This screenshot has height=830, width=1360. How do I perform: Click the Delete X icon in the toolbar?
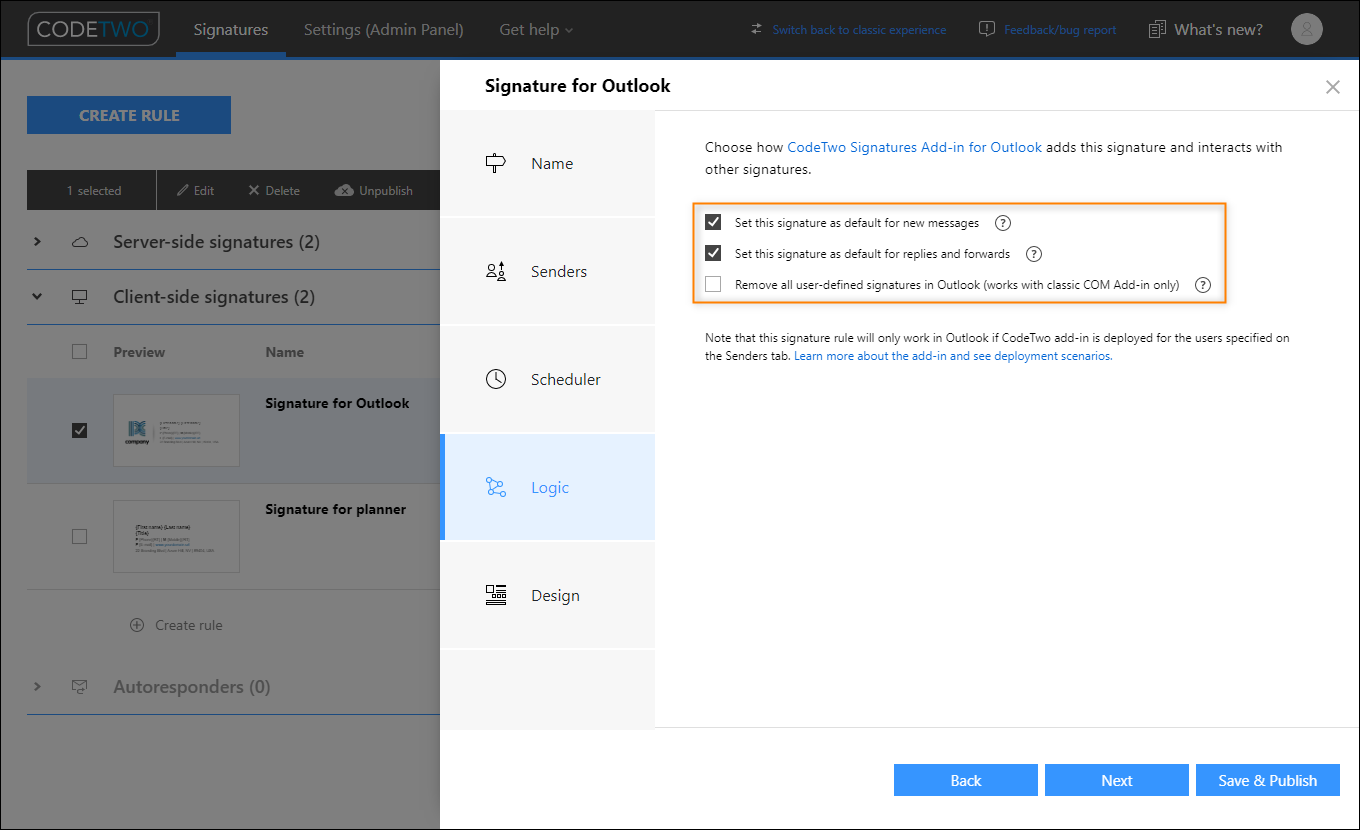(x=253, y=190)
